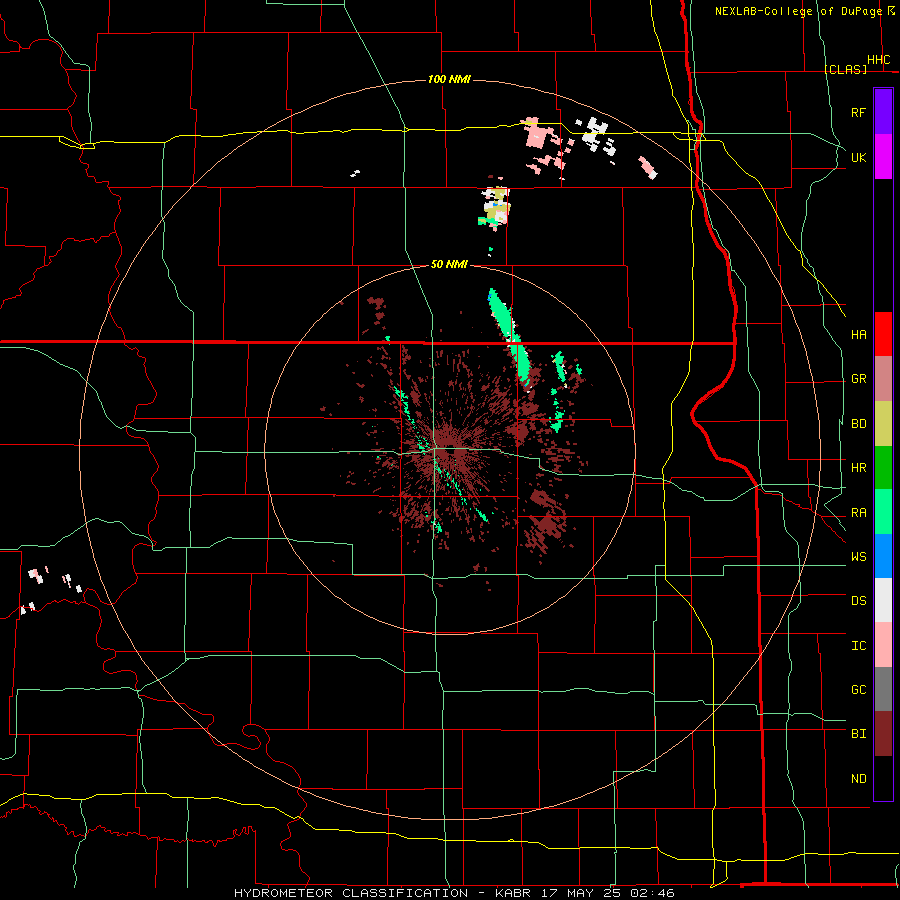Click the 02:46 timestamp

(652, 893)
